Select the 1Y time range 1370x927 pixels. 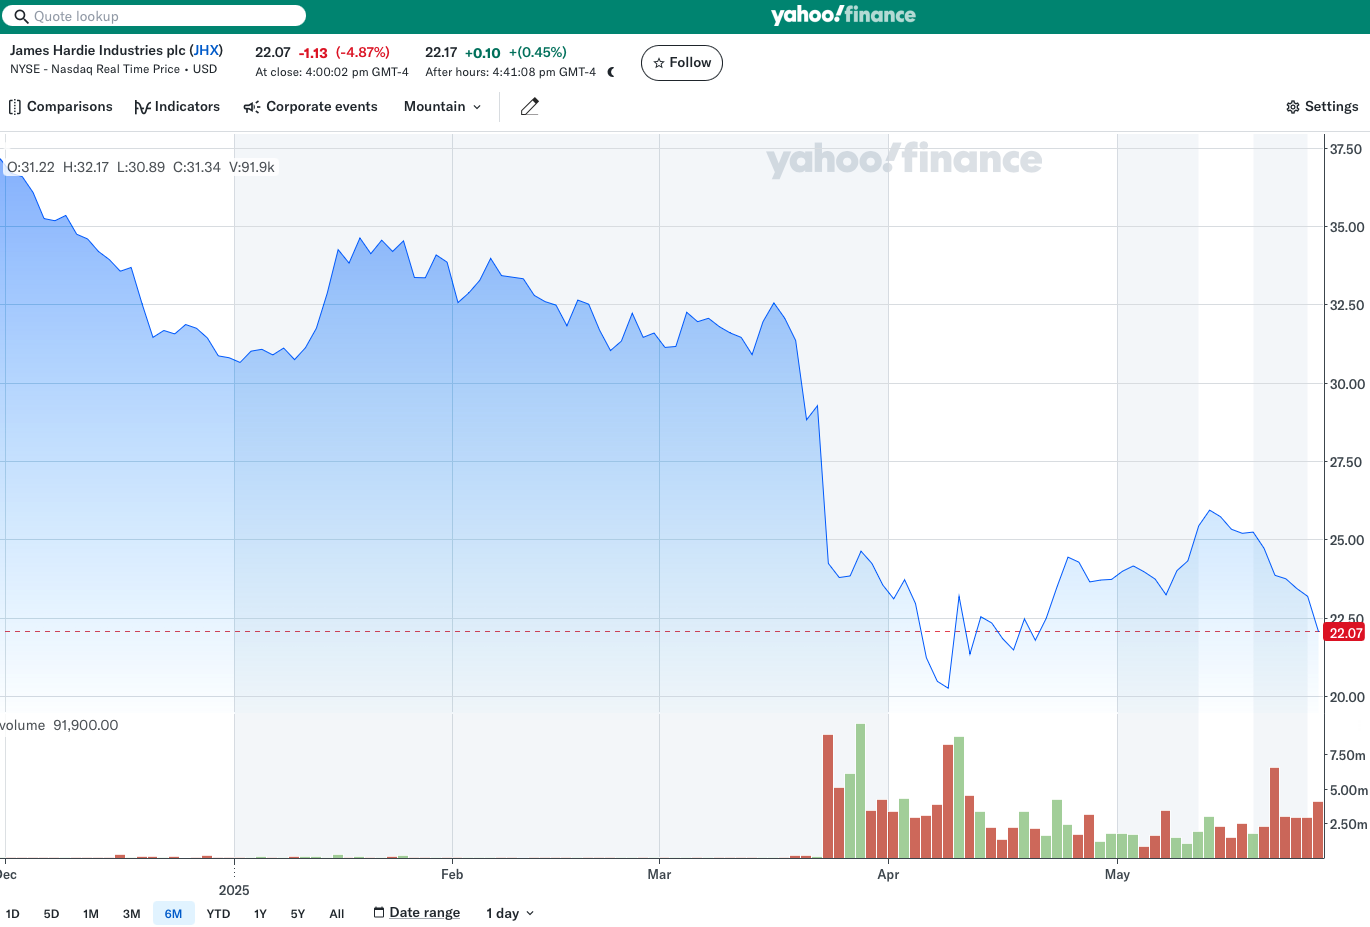pyautogui.click(x=260, y=914)
